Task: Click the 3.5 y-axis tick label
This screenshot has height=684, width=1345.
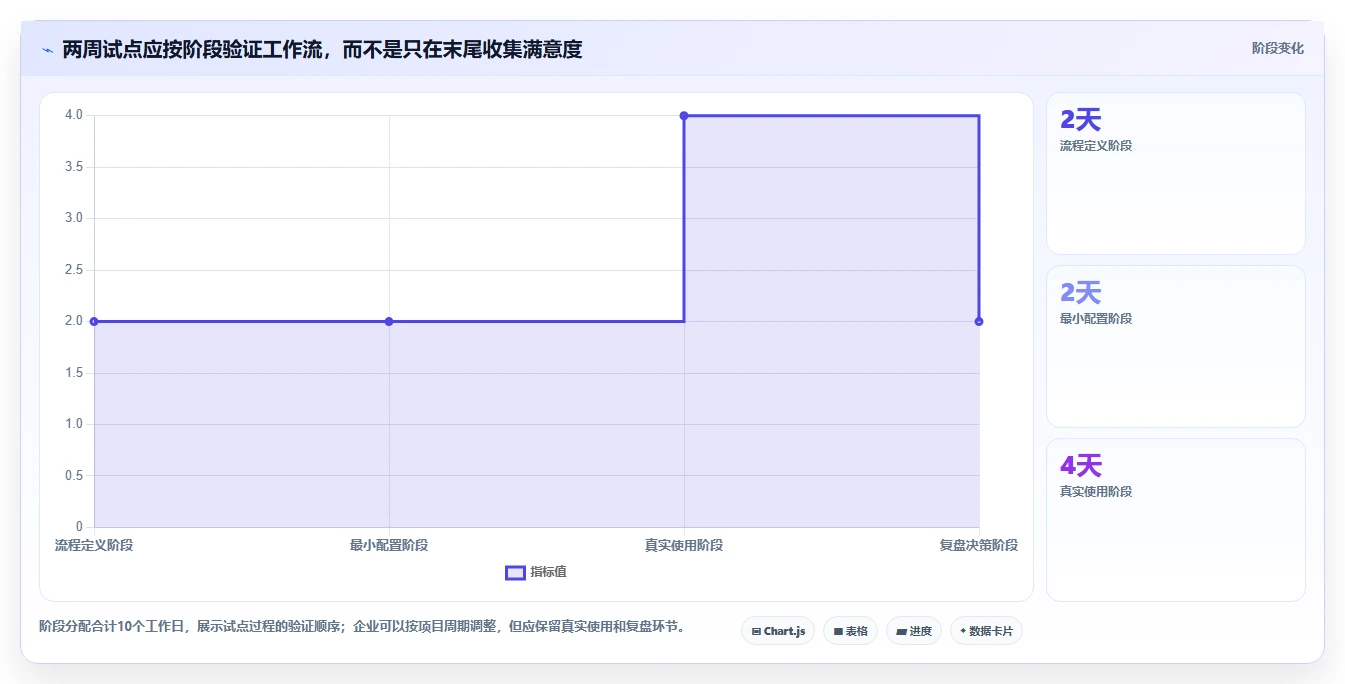Action: 74,166
